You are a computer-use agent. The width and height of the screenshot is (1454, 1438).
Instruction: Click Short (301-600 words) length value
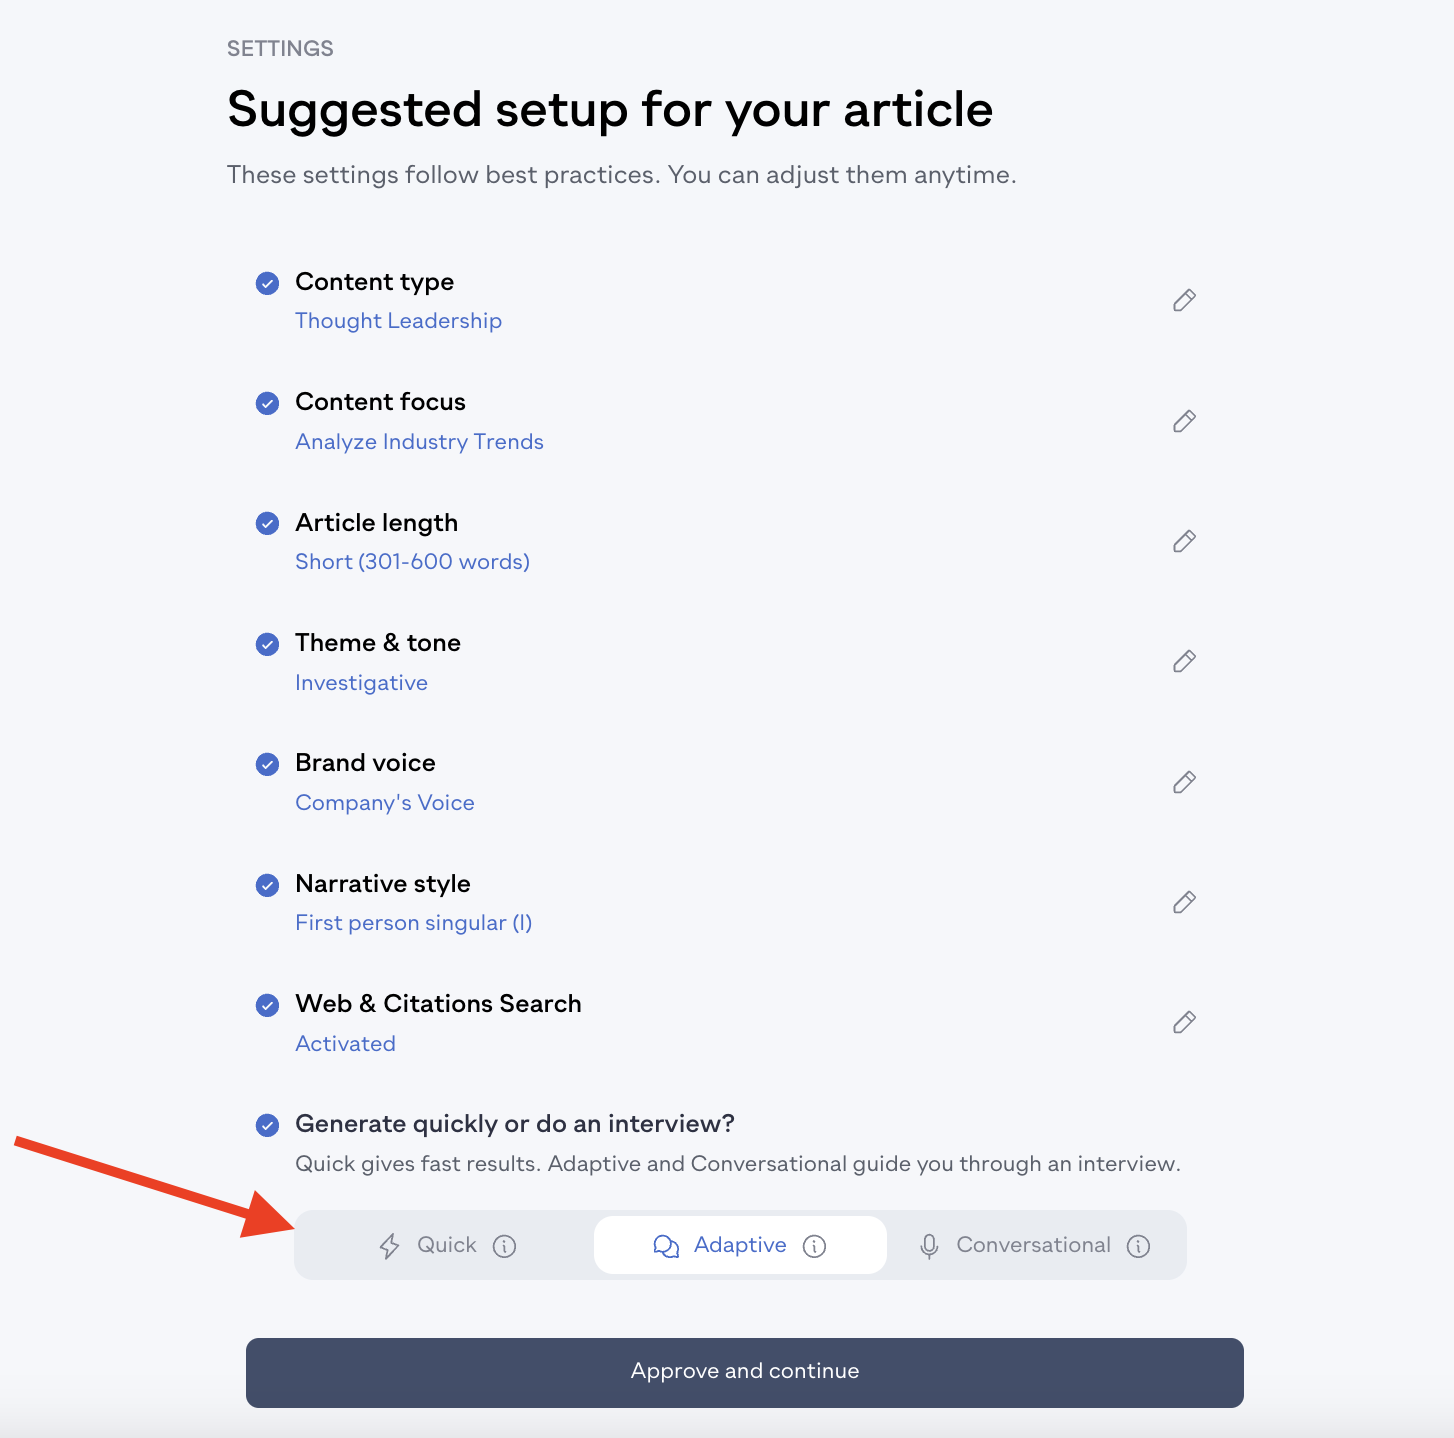click(x=413, y=562)
